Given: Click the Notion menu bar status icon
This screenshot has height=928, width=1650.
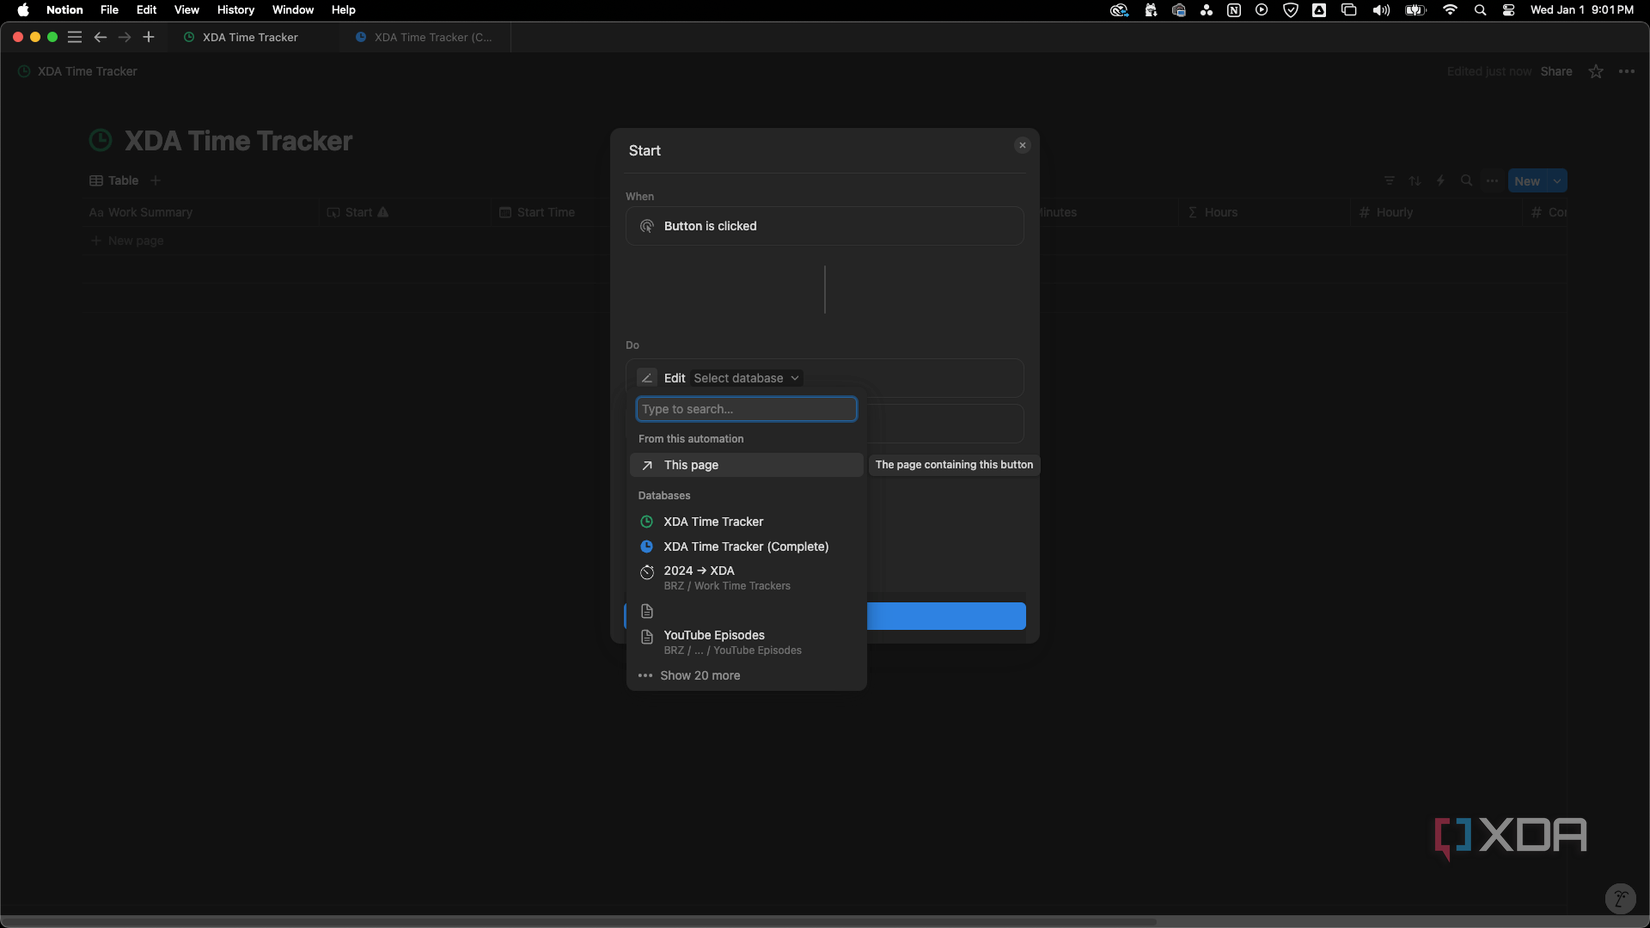Looking at the screenshot, I should 1233,10.
